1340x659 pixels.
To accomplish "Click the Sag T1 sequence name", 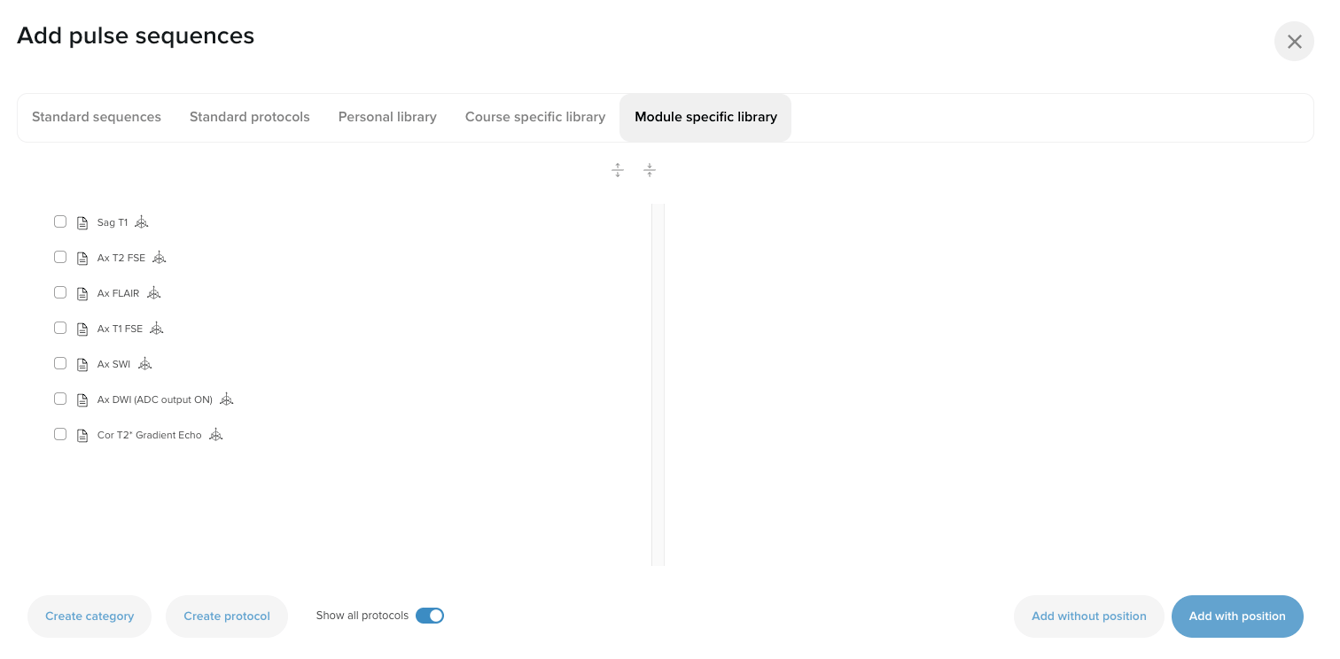I will pyautogui.click(x=112, y=223).
